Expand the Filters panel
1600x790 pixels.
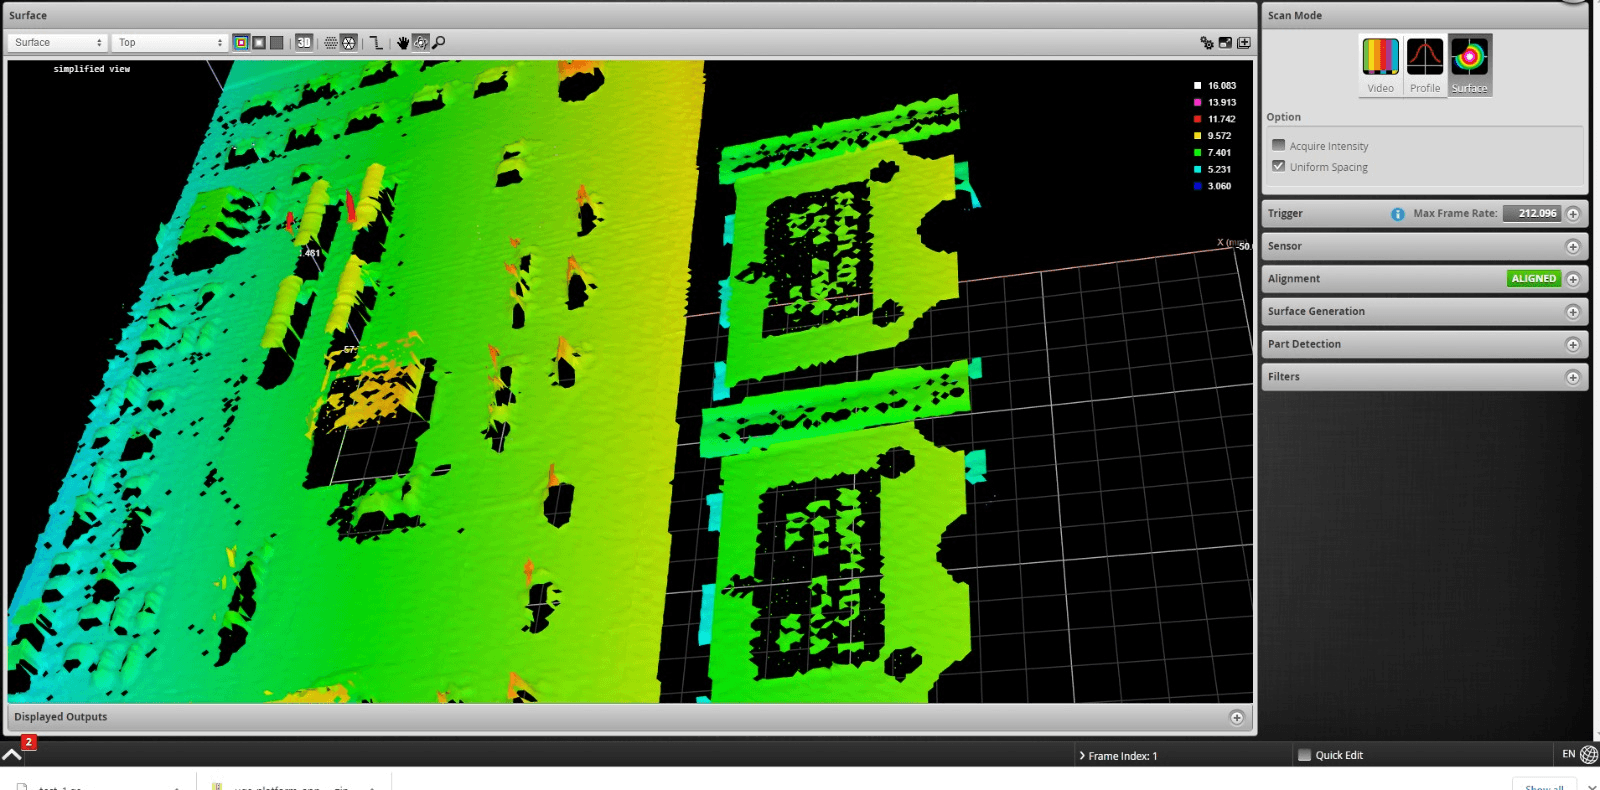(1573, 377)
